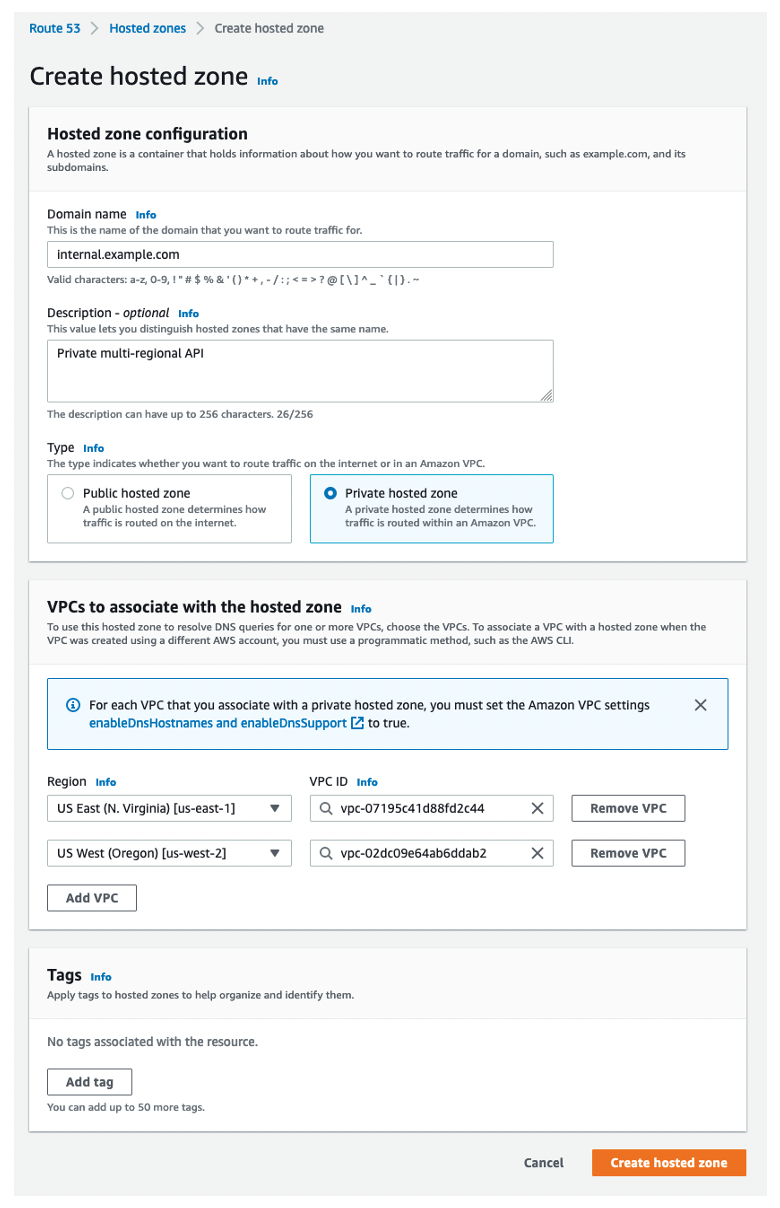Click the Info link next to Domain name
780x1208 pixels.
click(x=146, y=214)
